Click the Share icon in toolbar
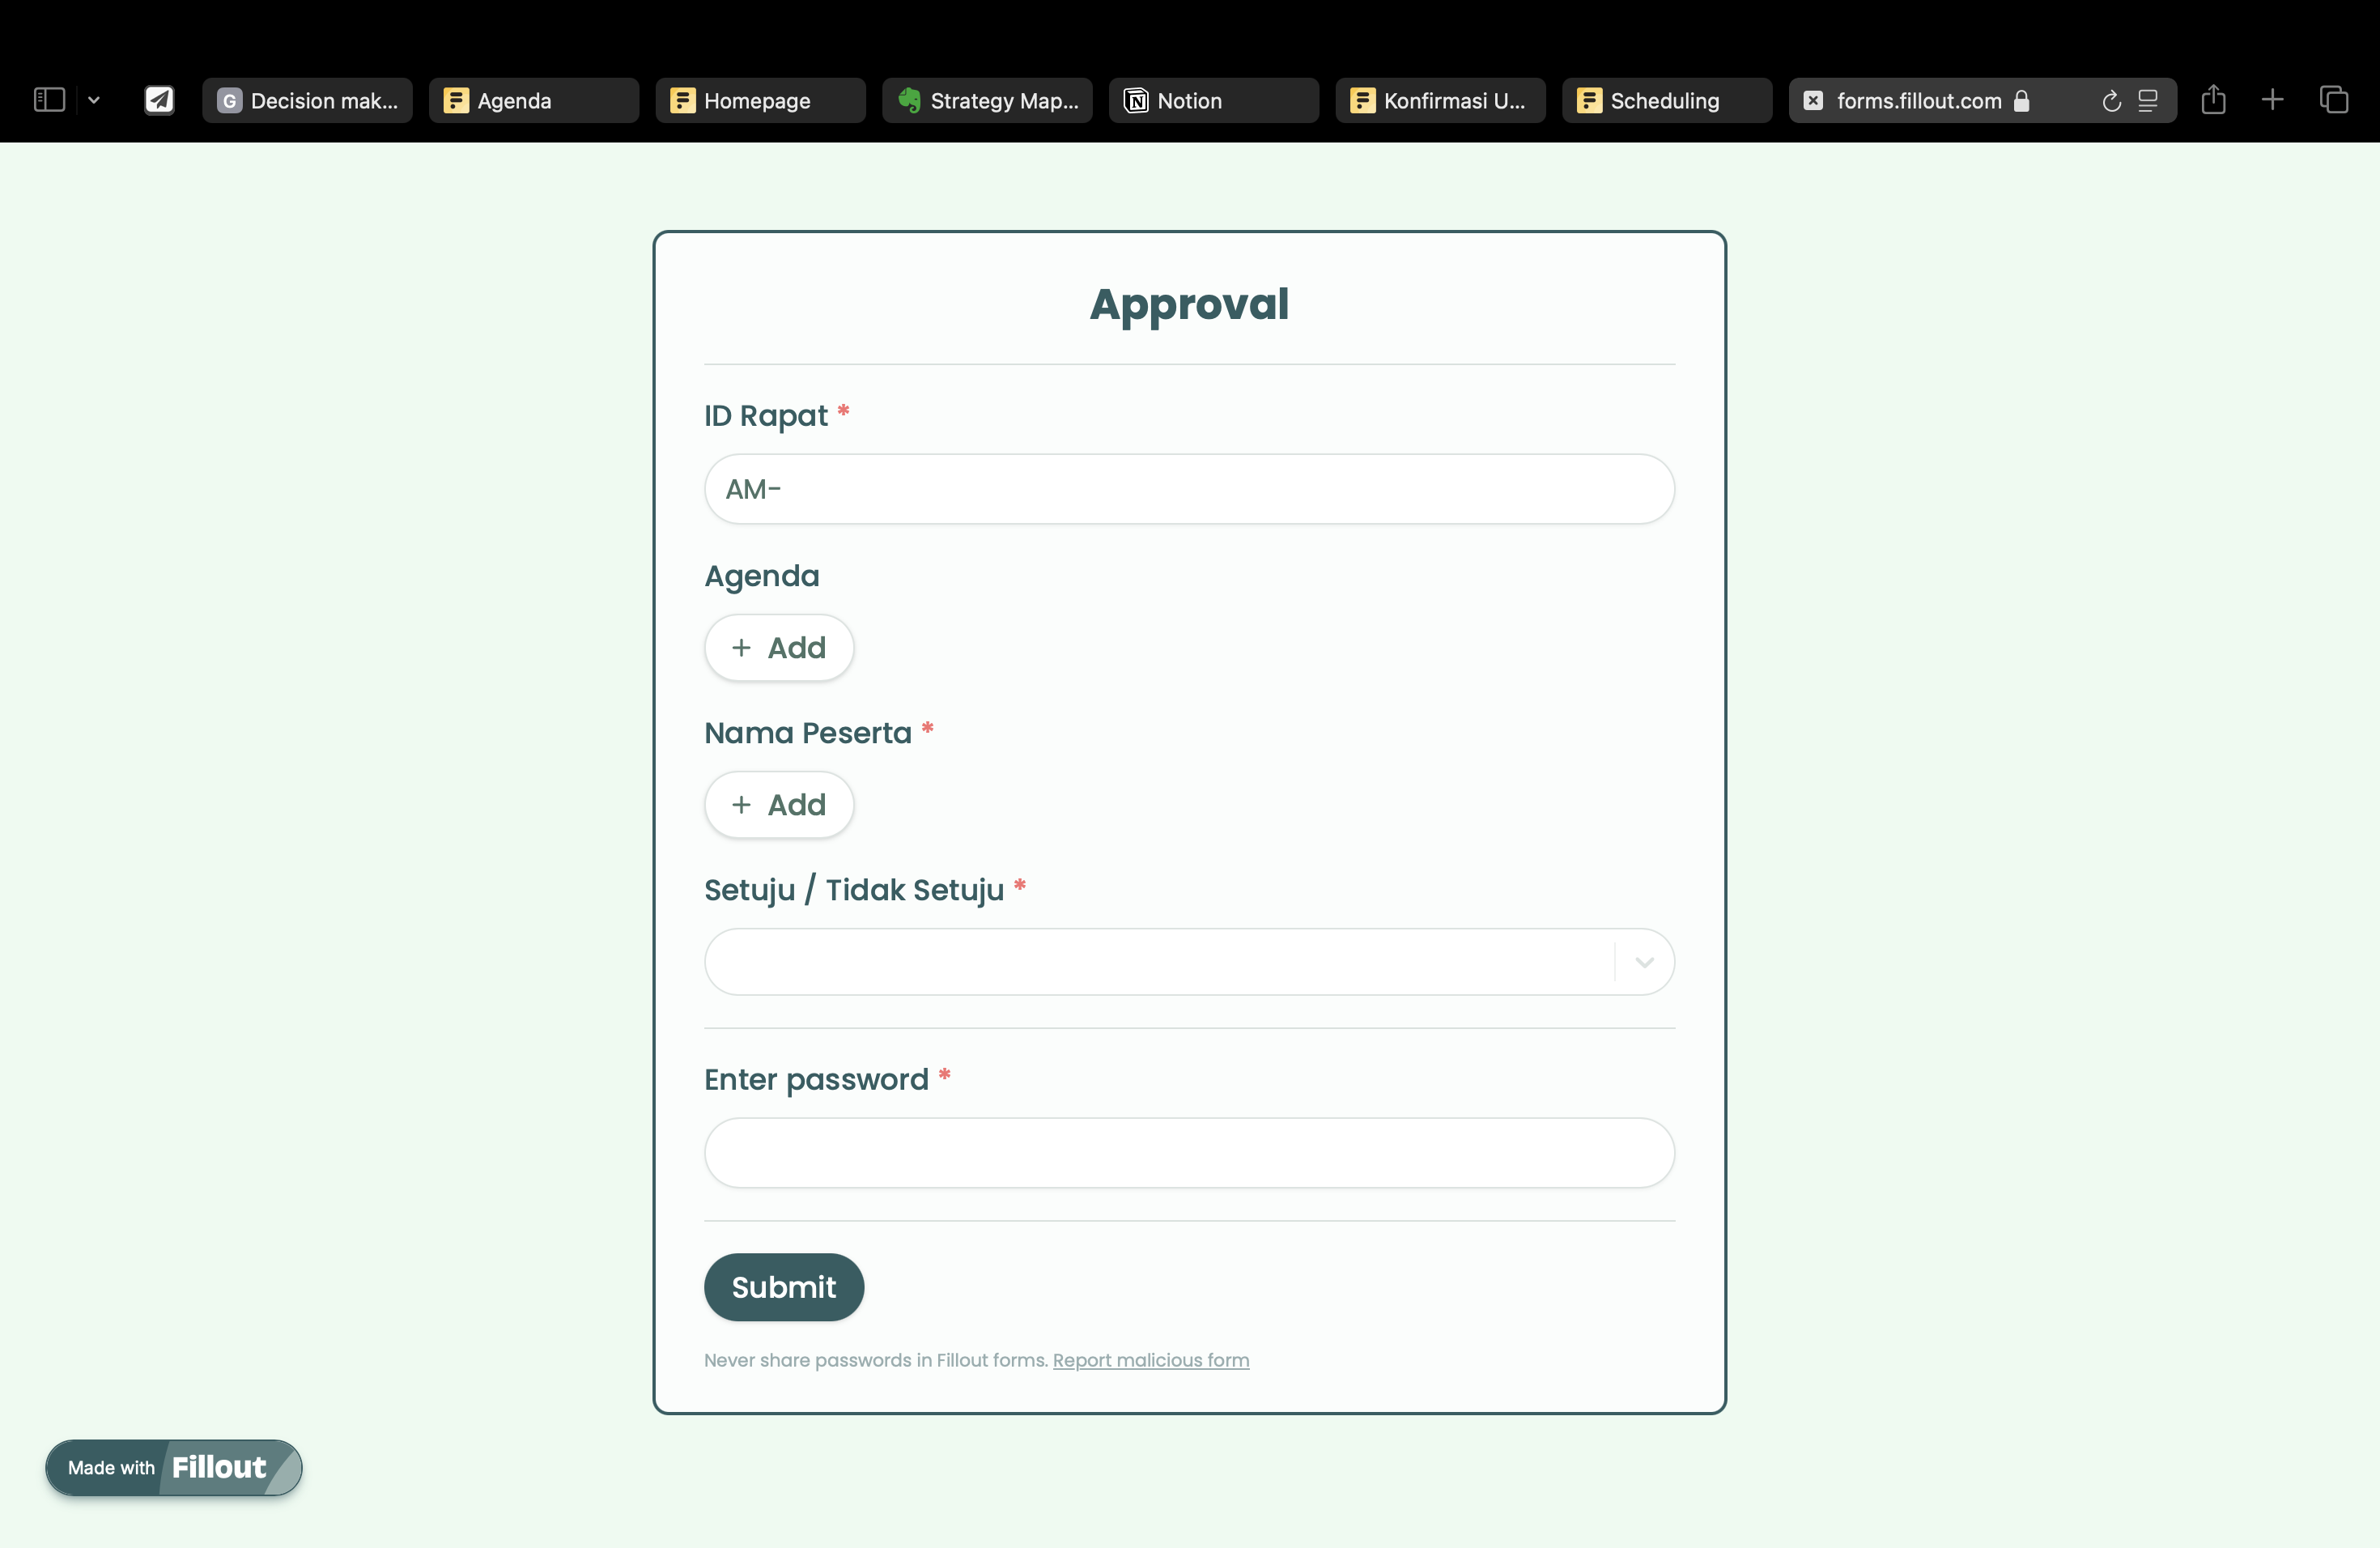This screenshot has width=2380, height=1548. [2214, 99]
